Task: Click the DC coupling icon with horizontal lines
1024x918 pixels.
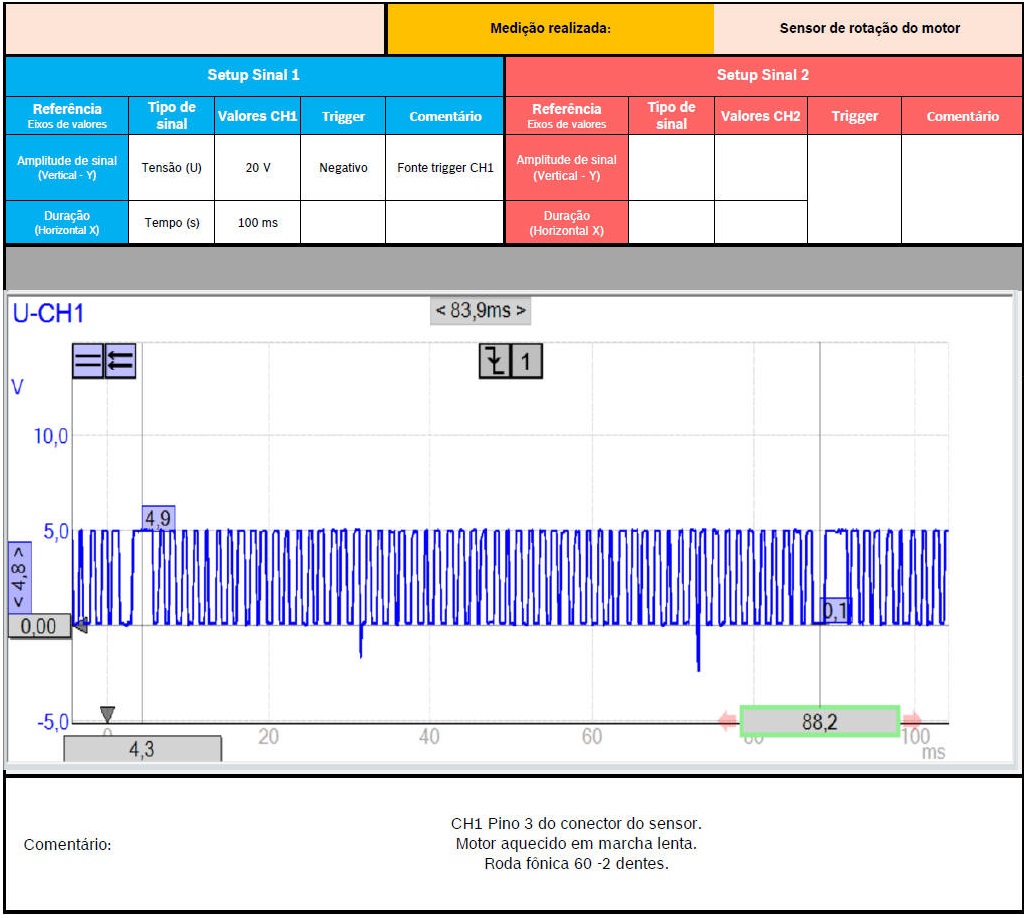Action: pos(88,362)
